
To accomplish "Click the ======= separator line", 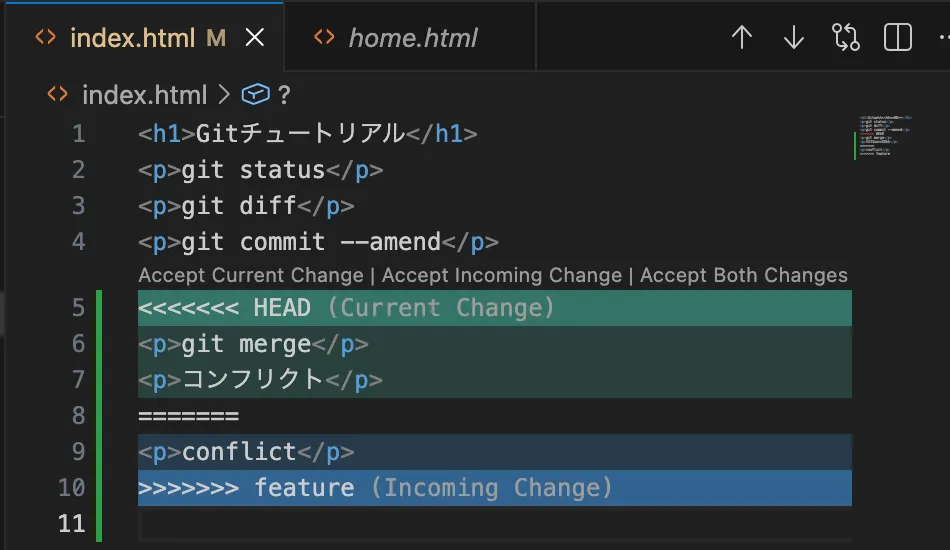I will 189,415.
